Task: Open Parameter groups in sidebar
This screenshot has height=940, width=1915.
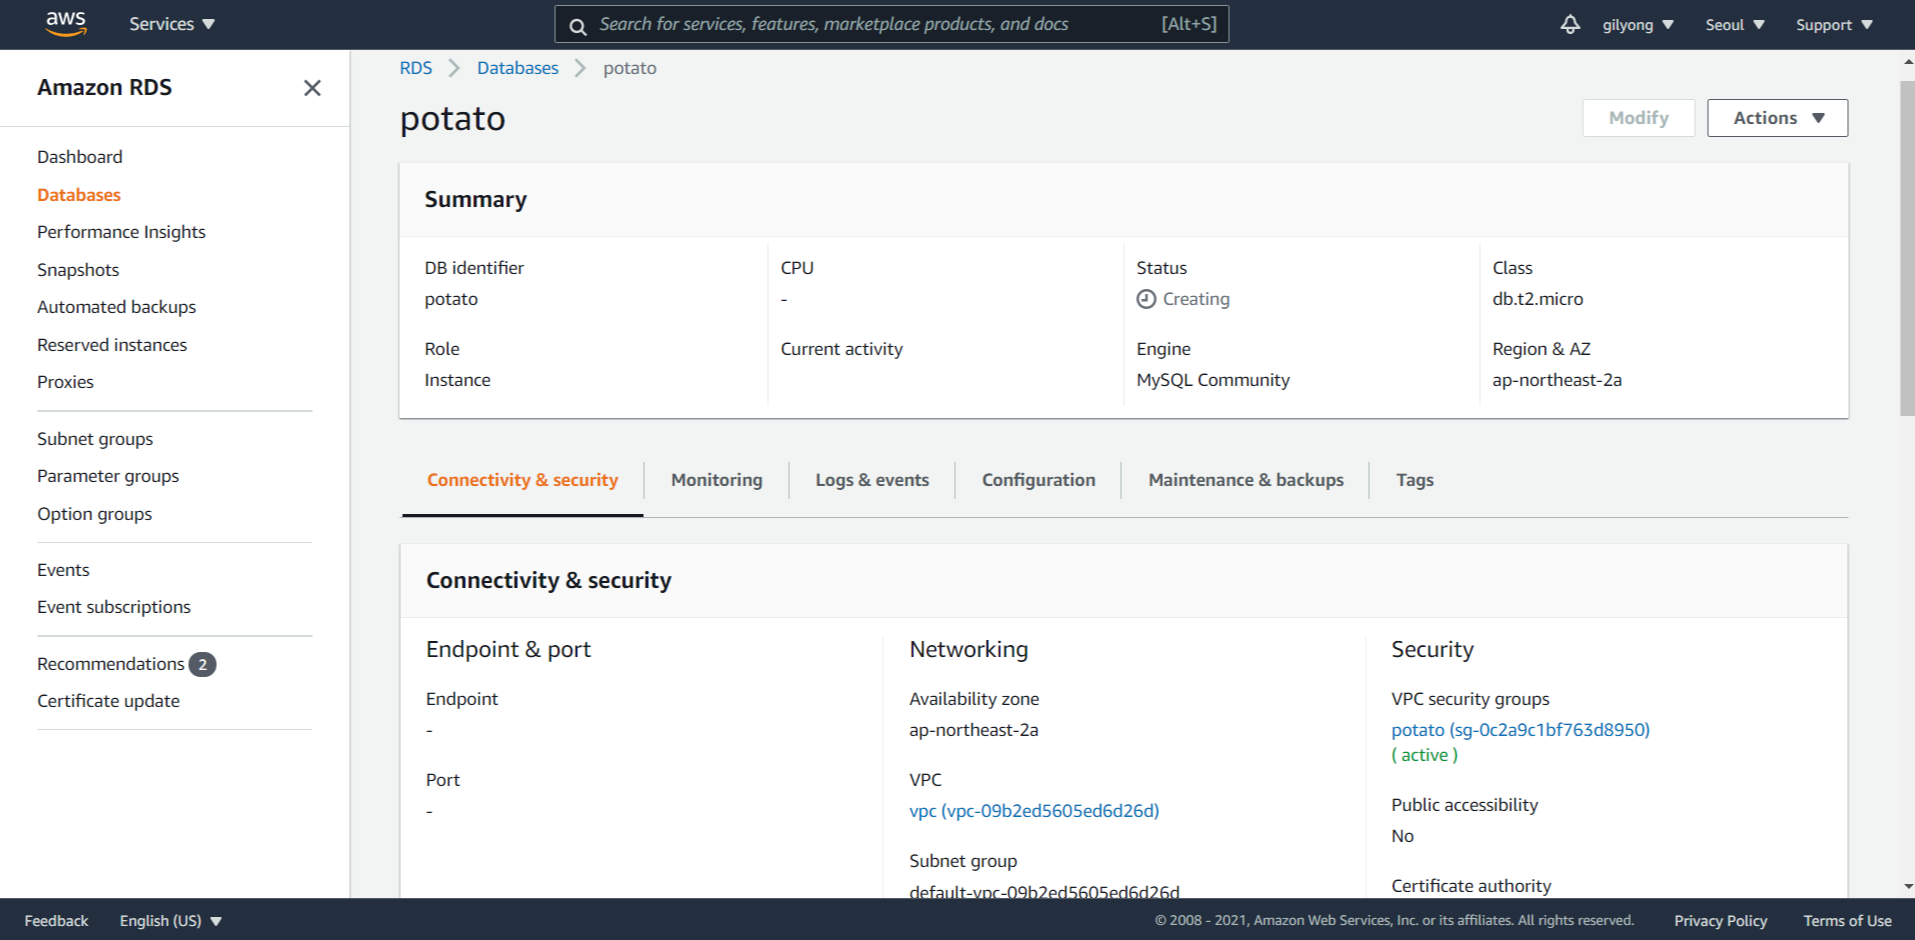Action: coord(108,476)
